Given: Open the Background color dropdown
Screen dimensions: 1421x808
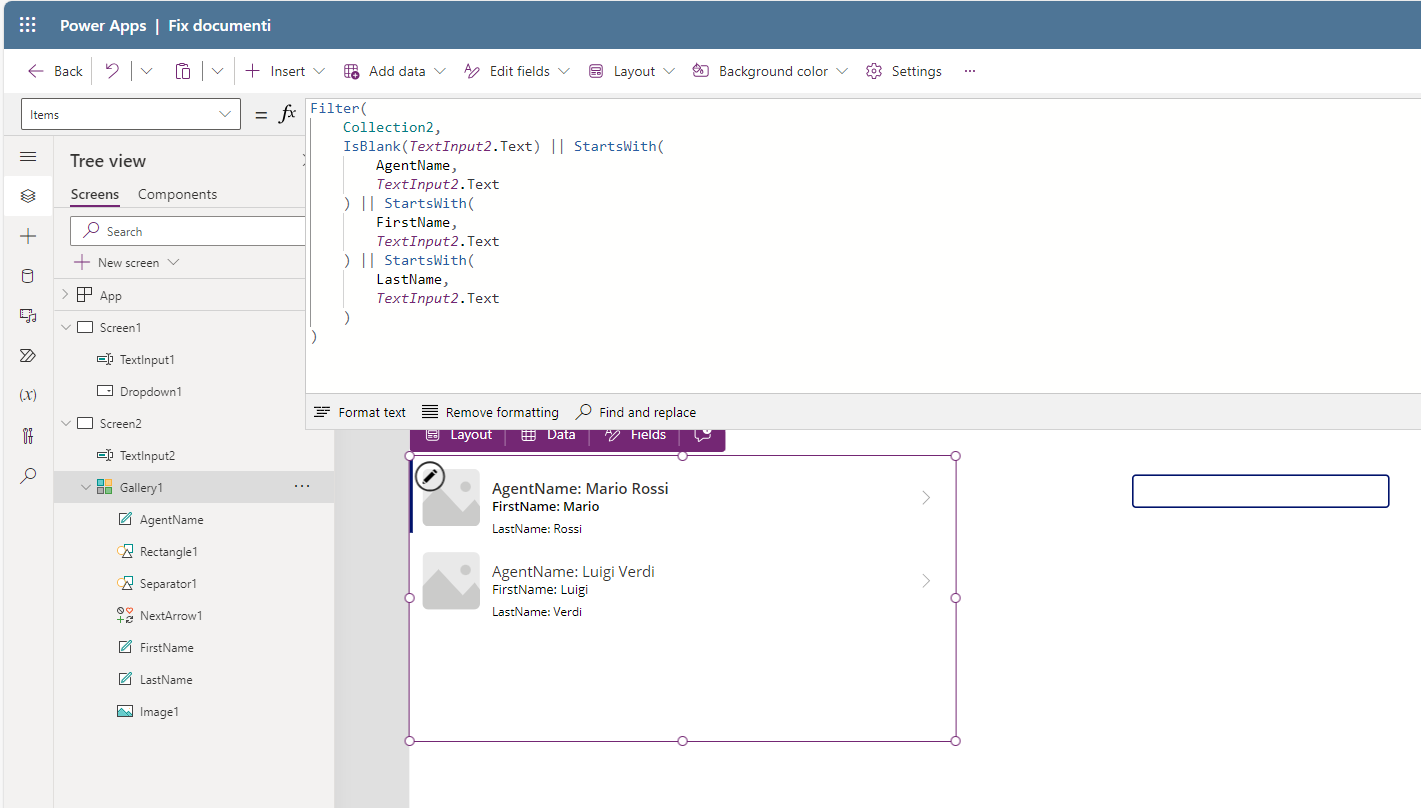Looking at the screenshot, I should click(843, 70).
